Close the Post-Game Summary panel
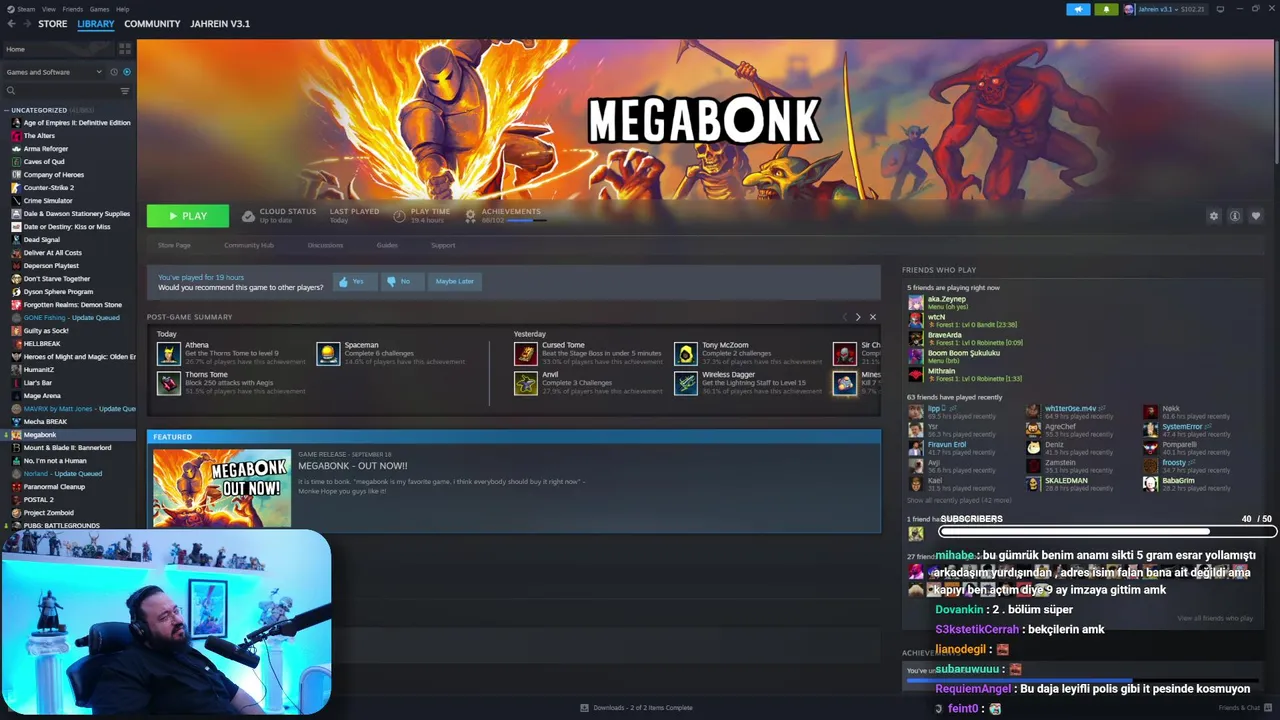The image size is (1280, 720). [872, 317]
